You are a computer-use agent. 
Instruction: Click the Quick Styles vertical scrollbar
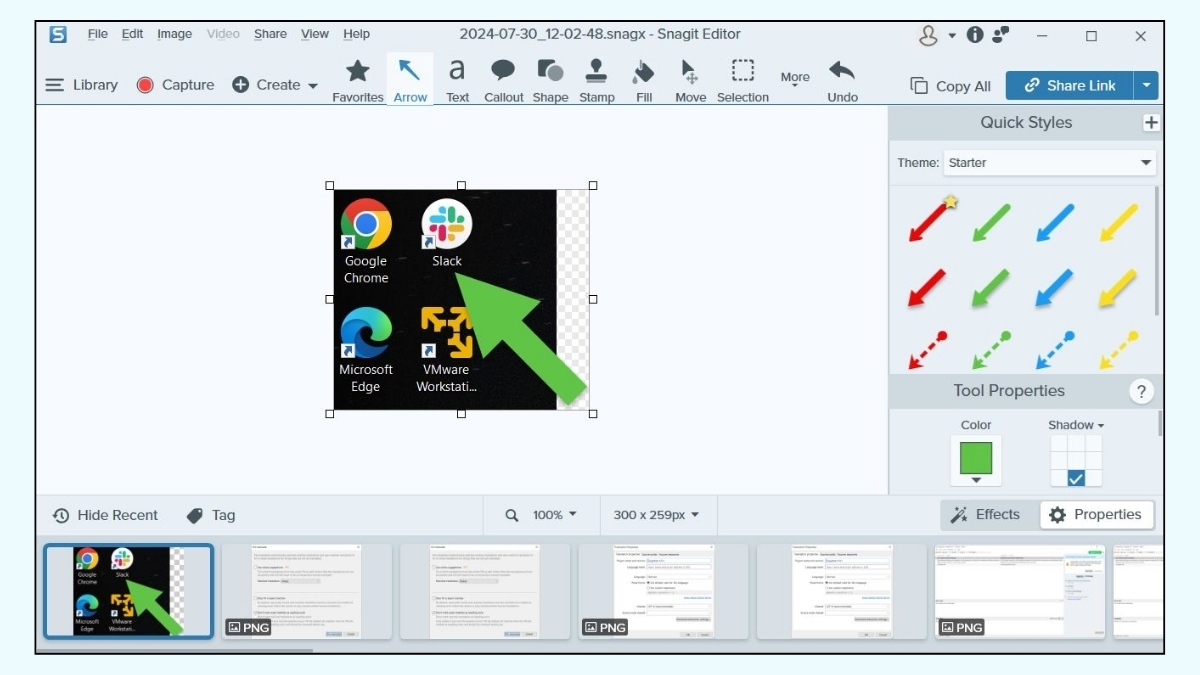(1158, 250)
